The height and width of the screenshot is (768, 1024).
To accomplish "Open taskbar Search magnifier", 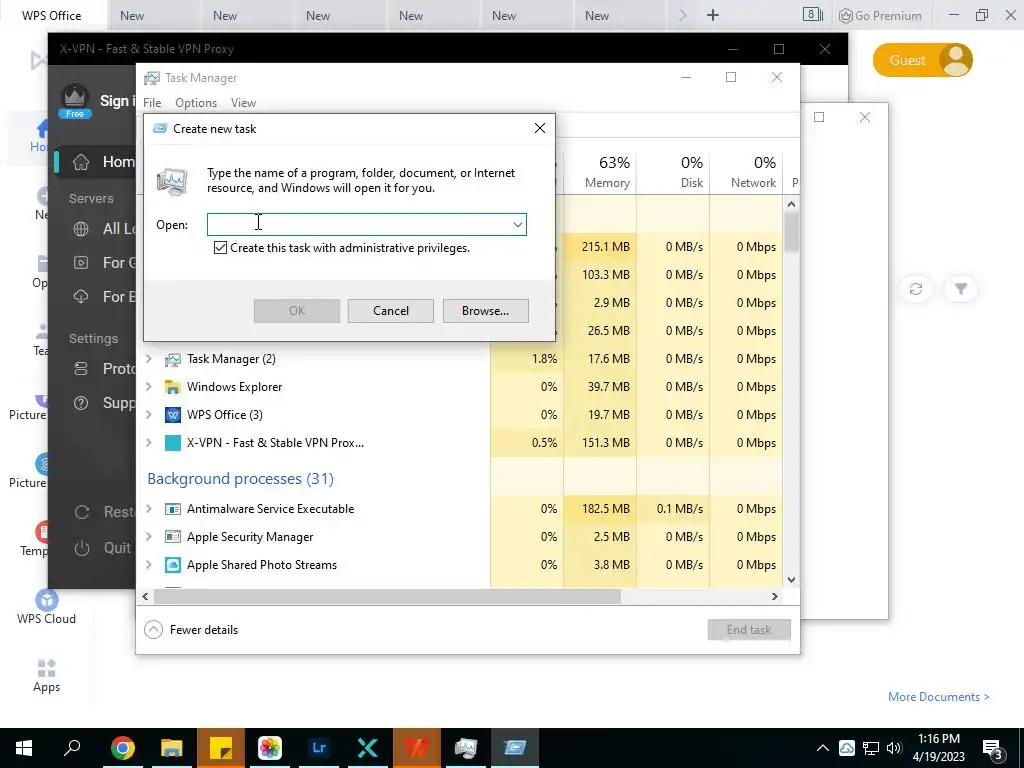I will tap(72, 748).
